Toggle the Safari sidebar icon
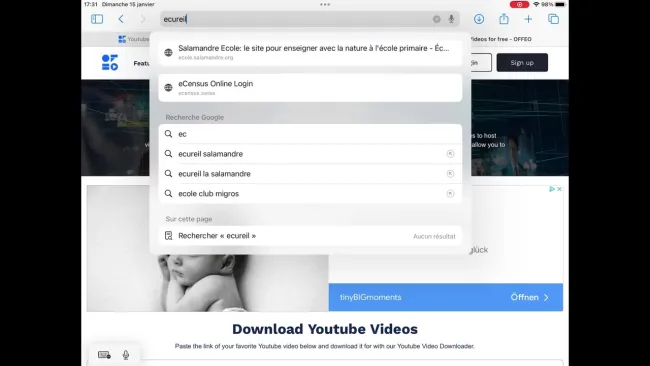650x366 pixels. (x=97, y=19)
